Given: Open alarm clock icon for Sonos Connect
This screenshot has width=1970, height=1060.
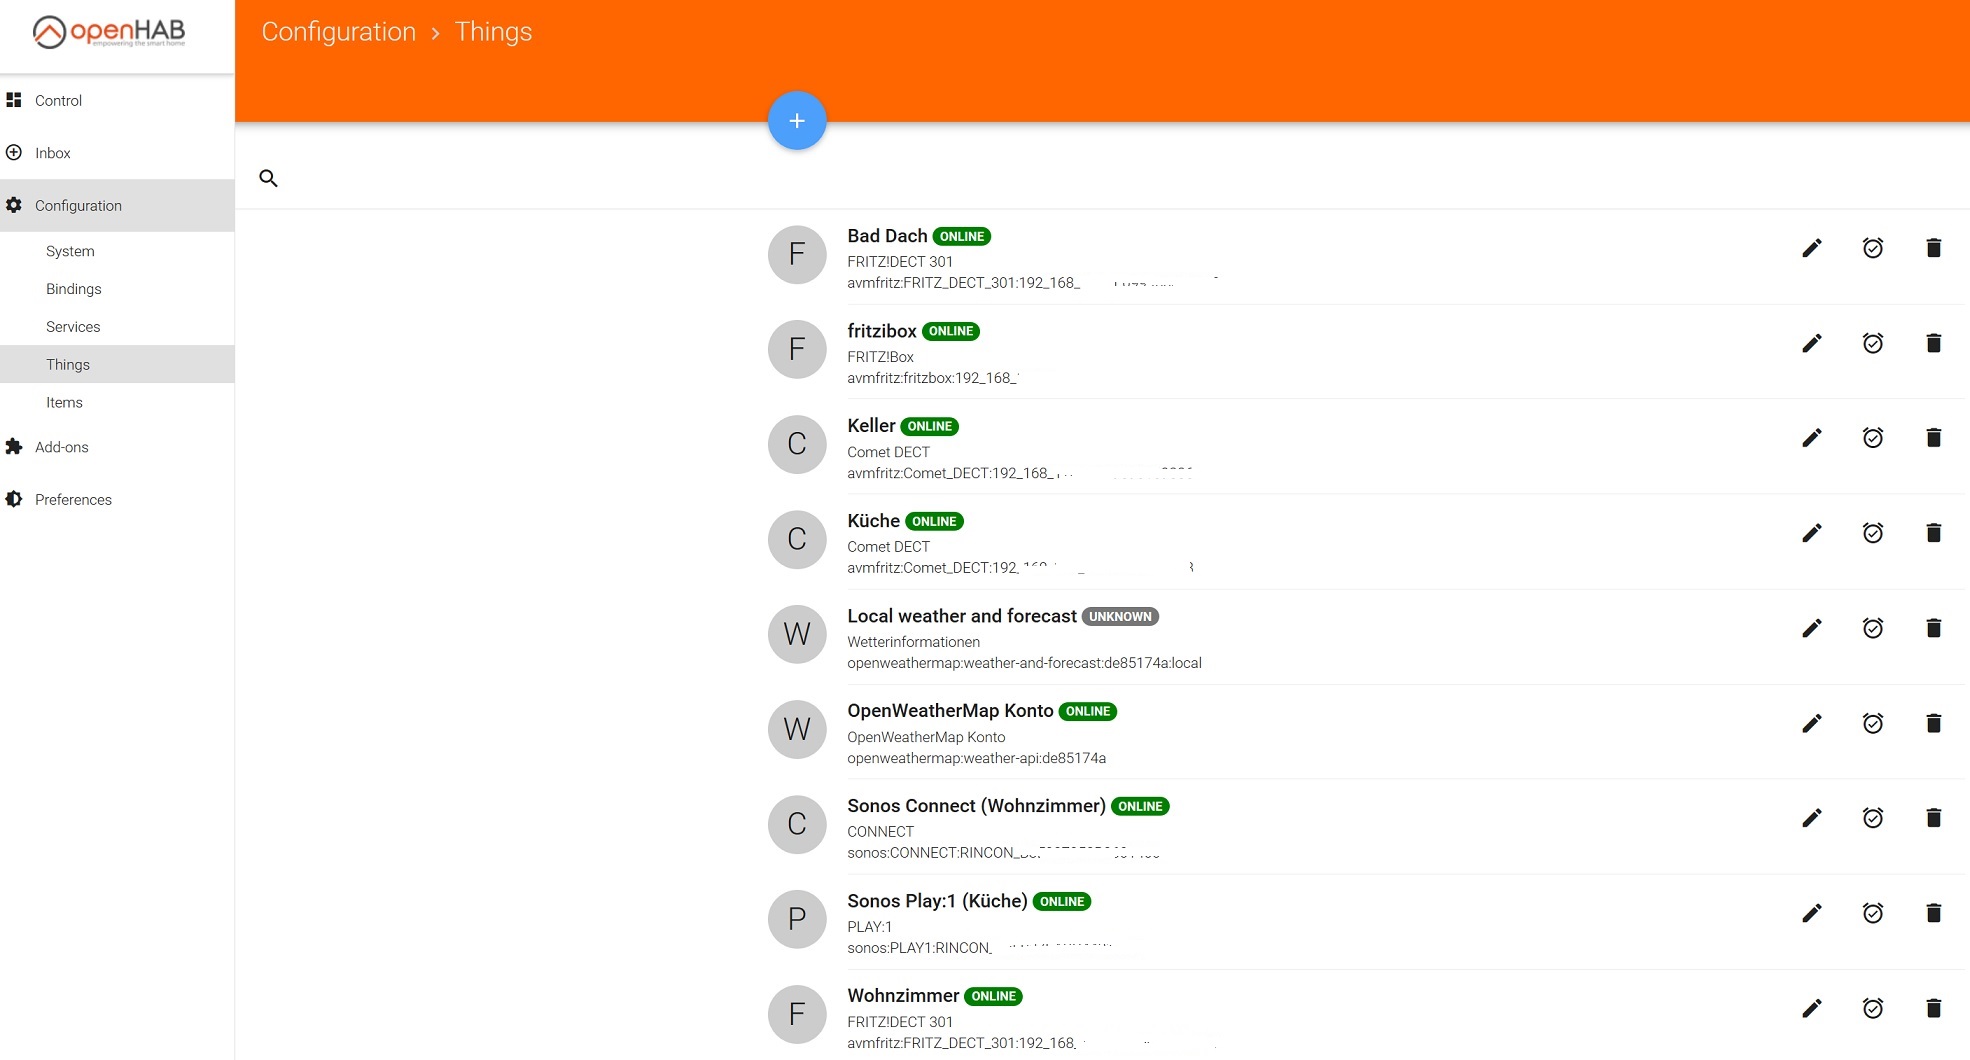Looking at the screenshot, I should 1873,818.
